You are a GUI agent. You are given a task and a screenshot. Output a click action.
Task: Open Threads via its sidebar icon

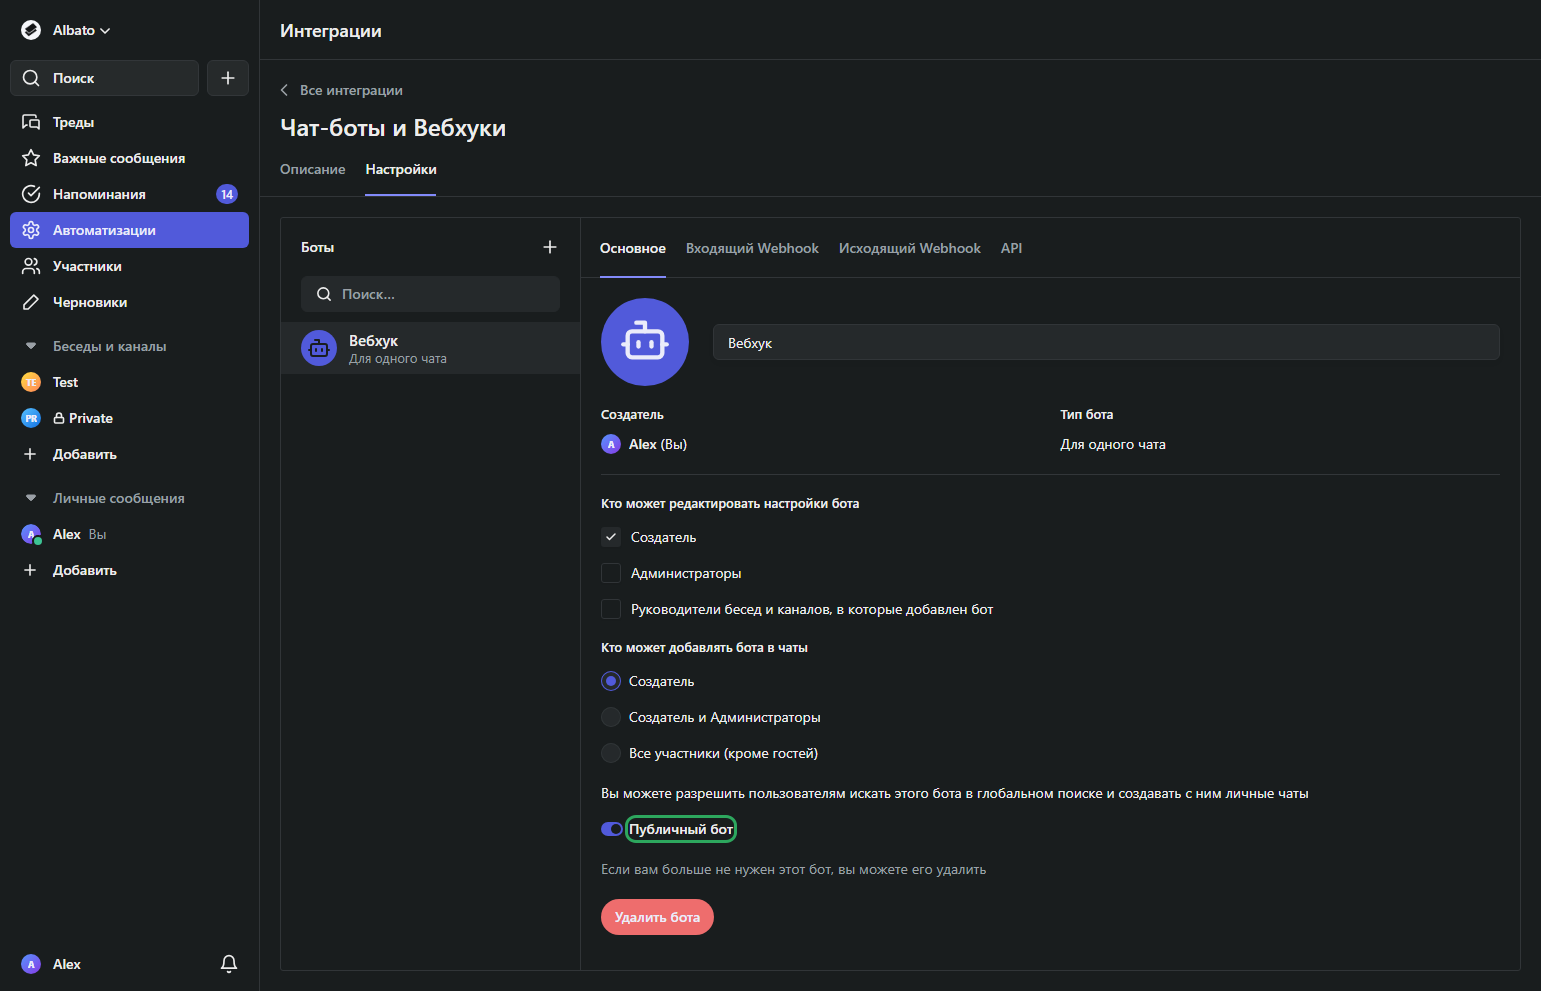[31, 122]
